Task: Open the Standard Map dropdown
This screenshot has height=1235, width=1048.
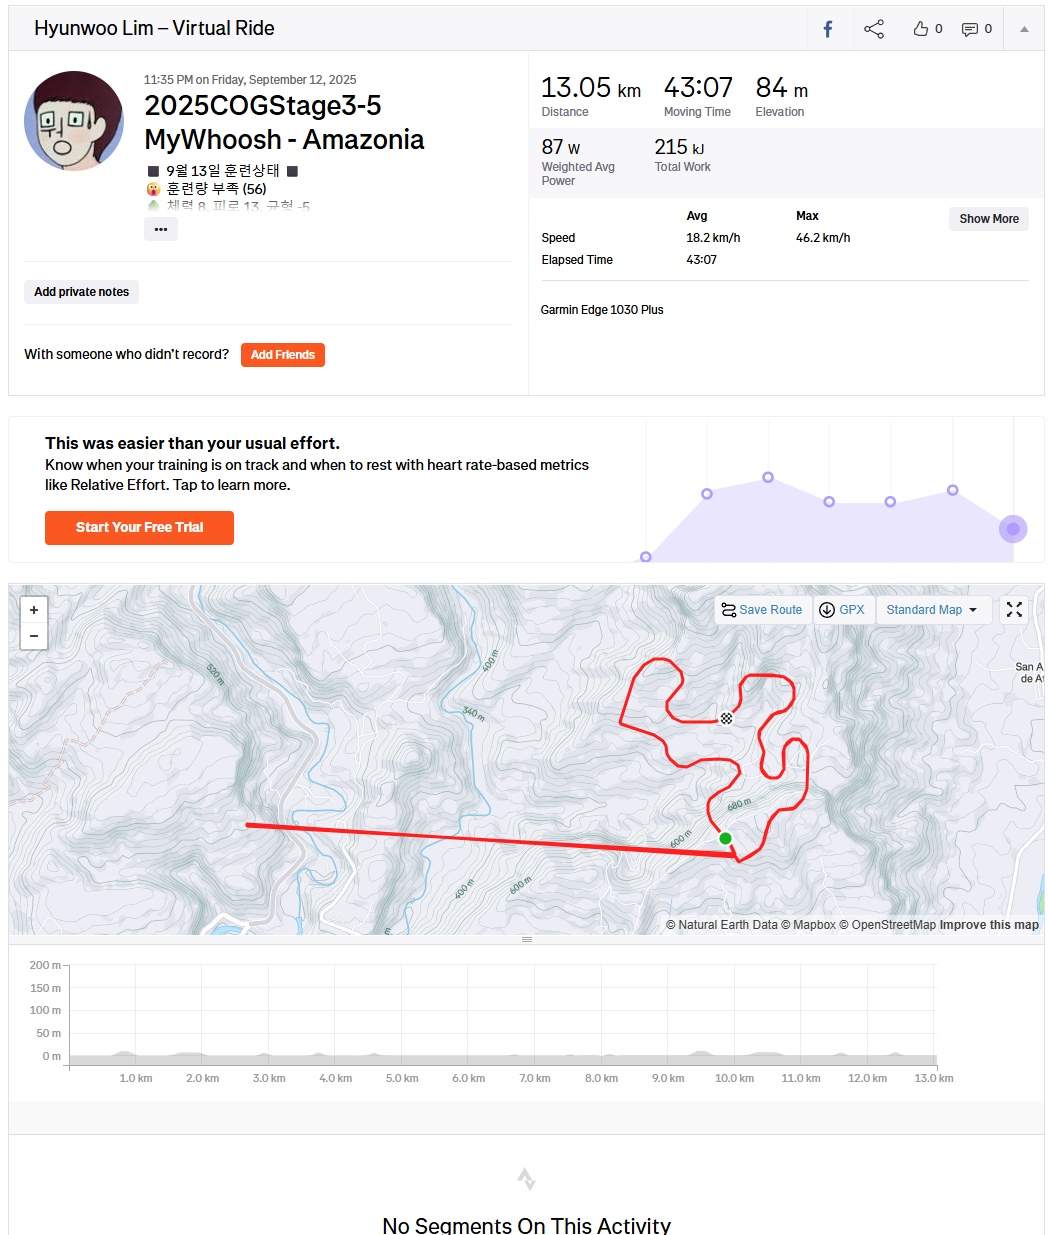Action: point(932,610)
